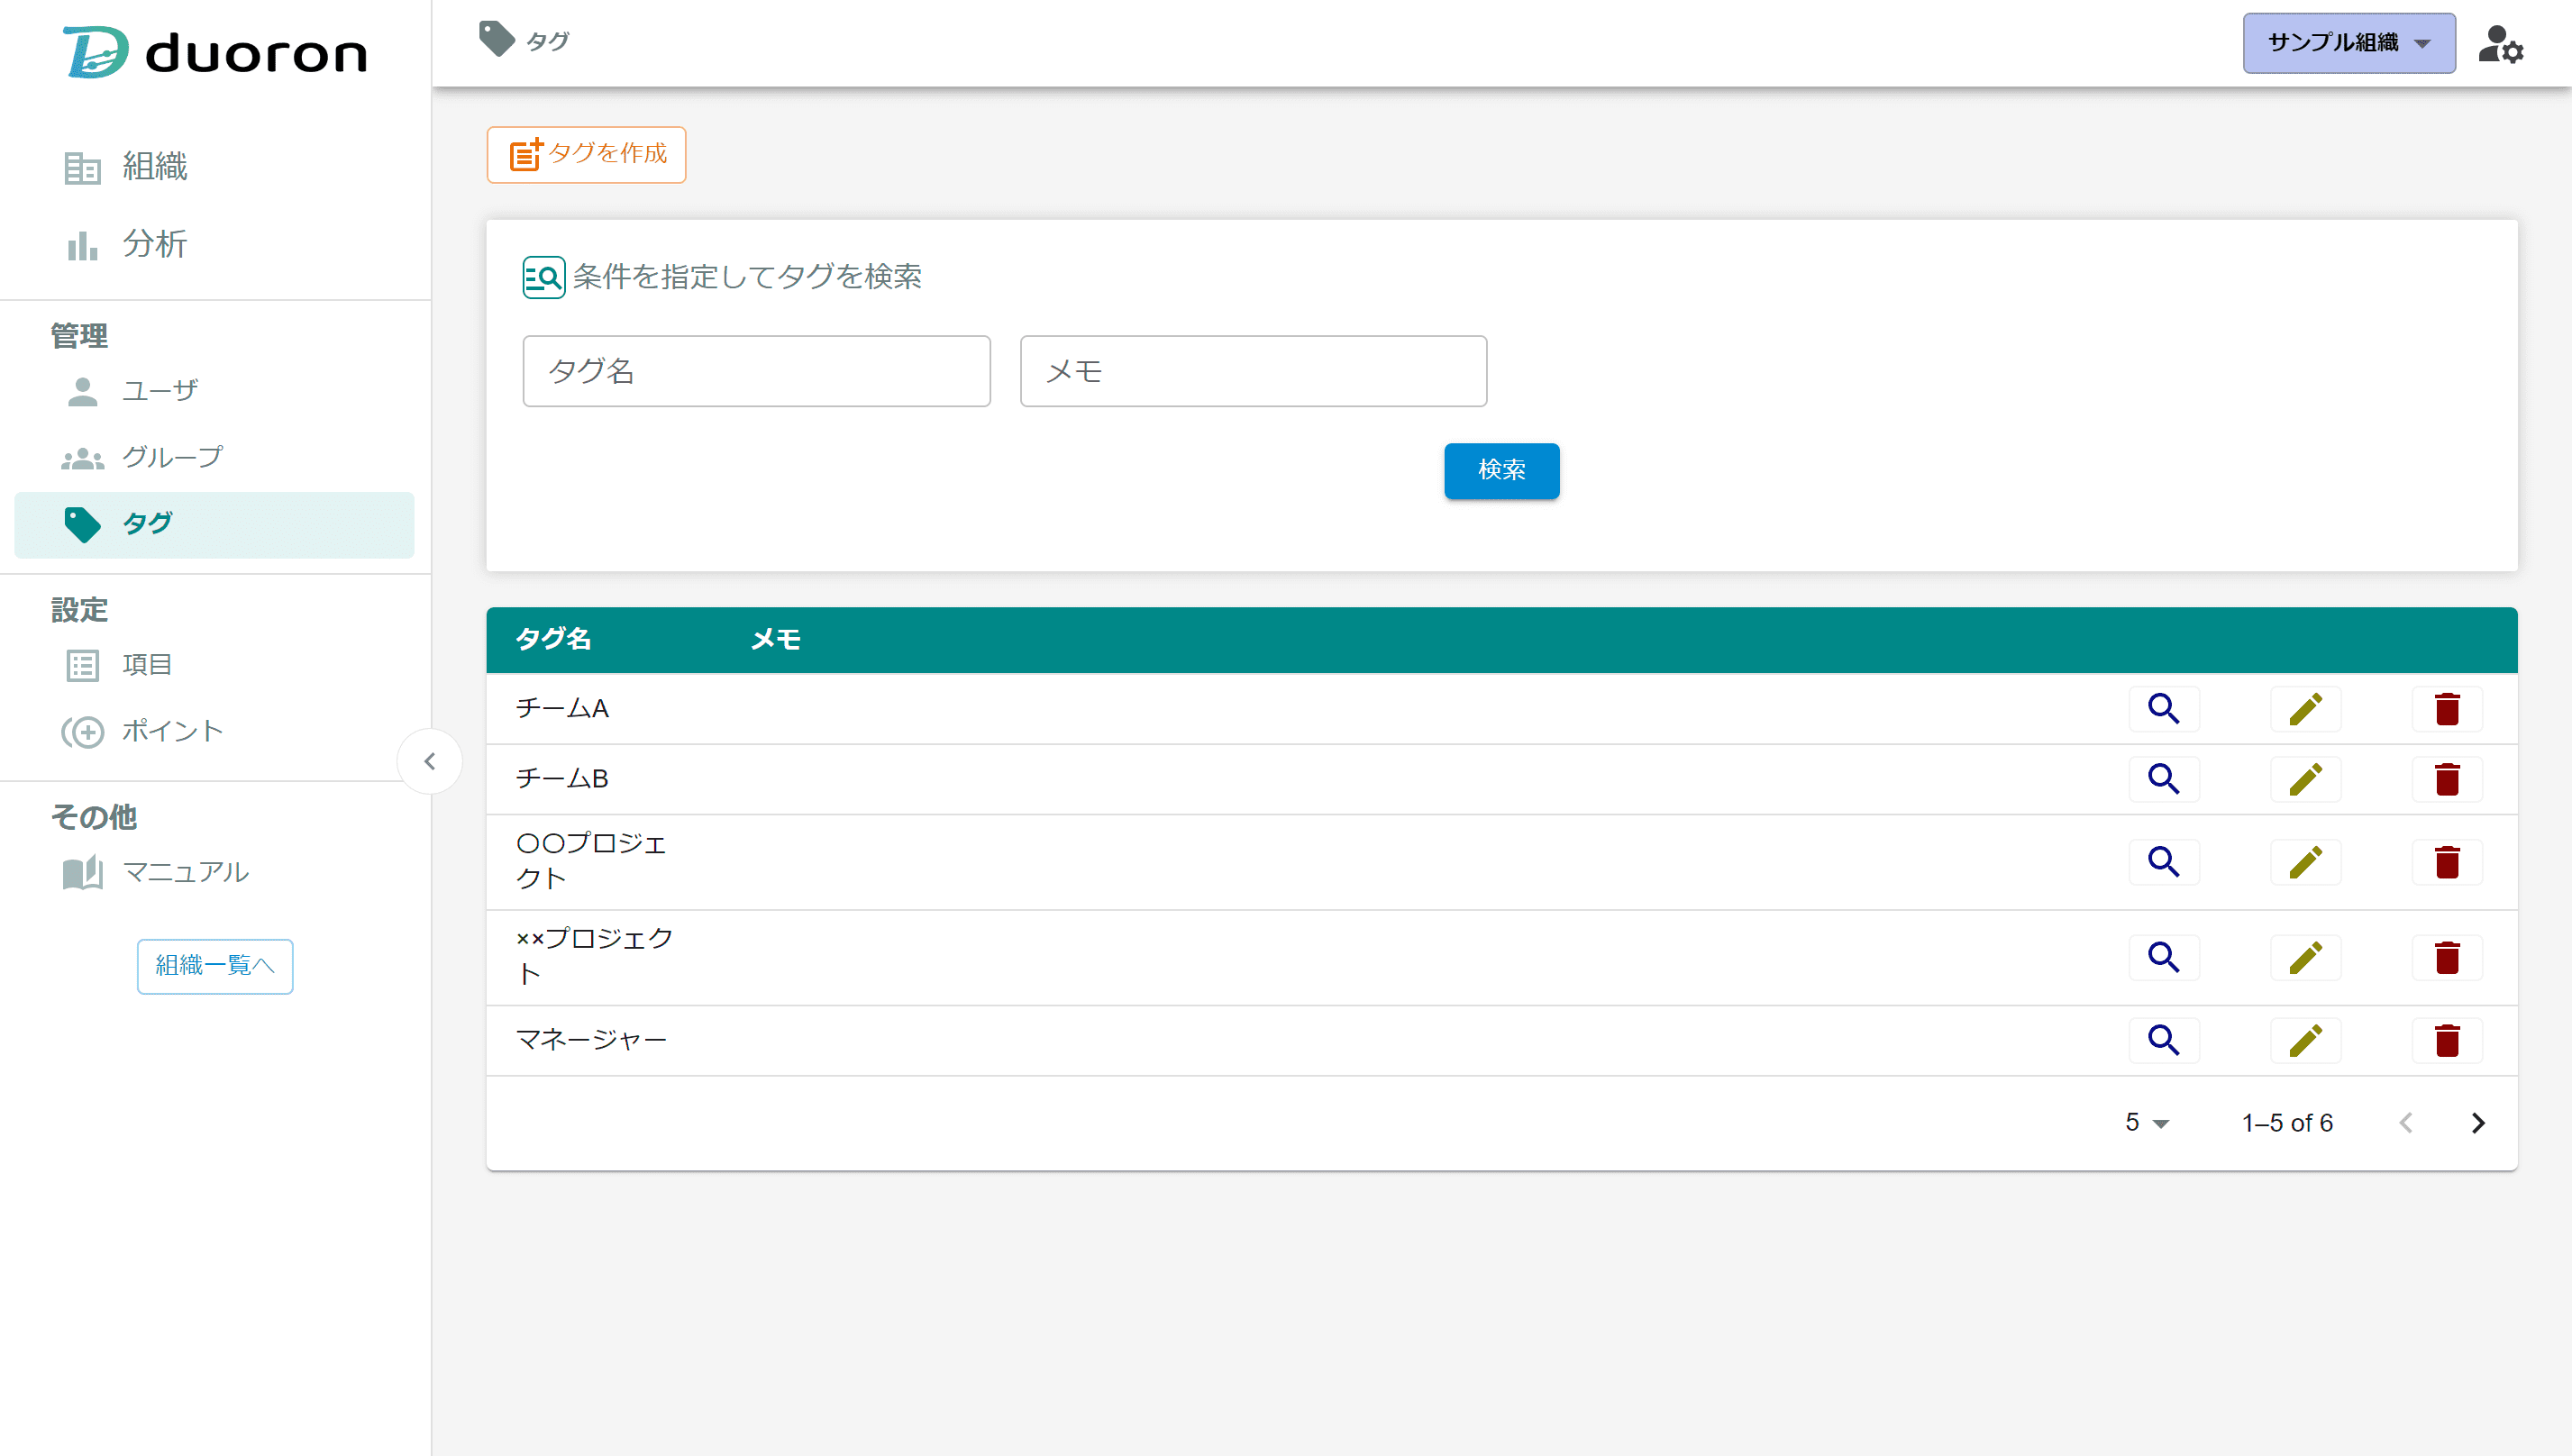Open 項目 settings page

point(215,665)
